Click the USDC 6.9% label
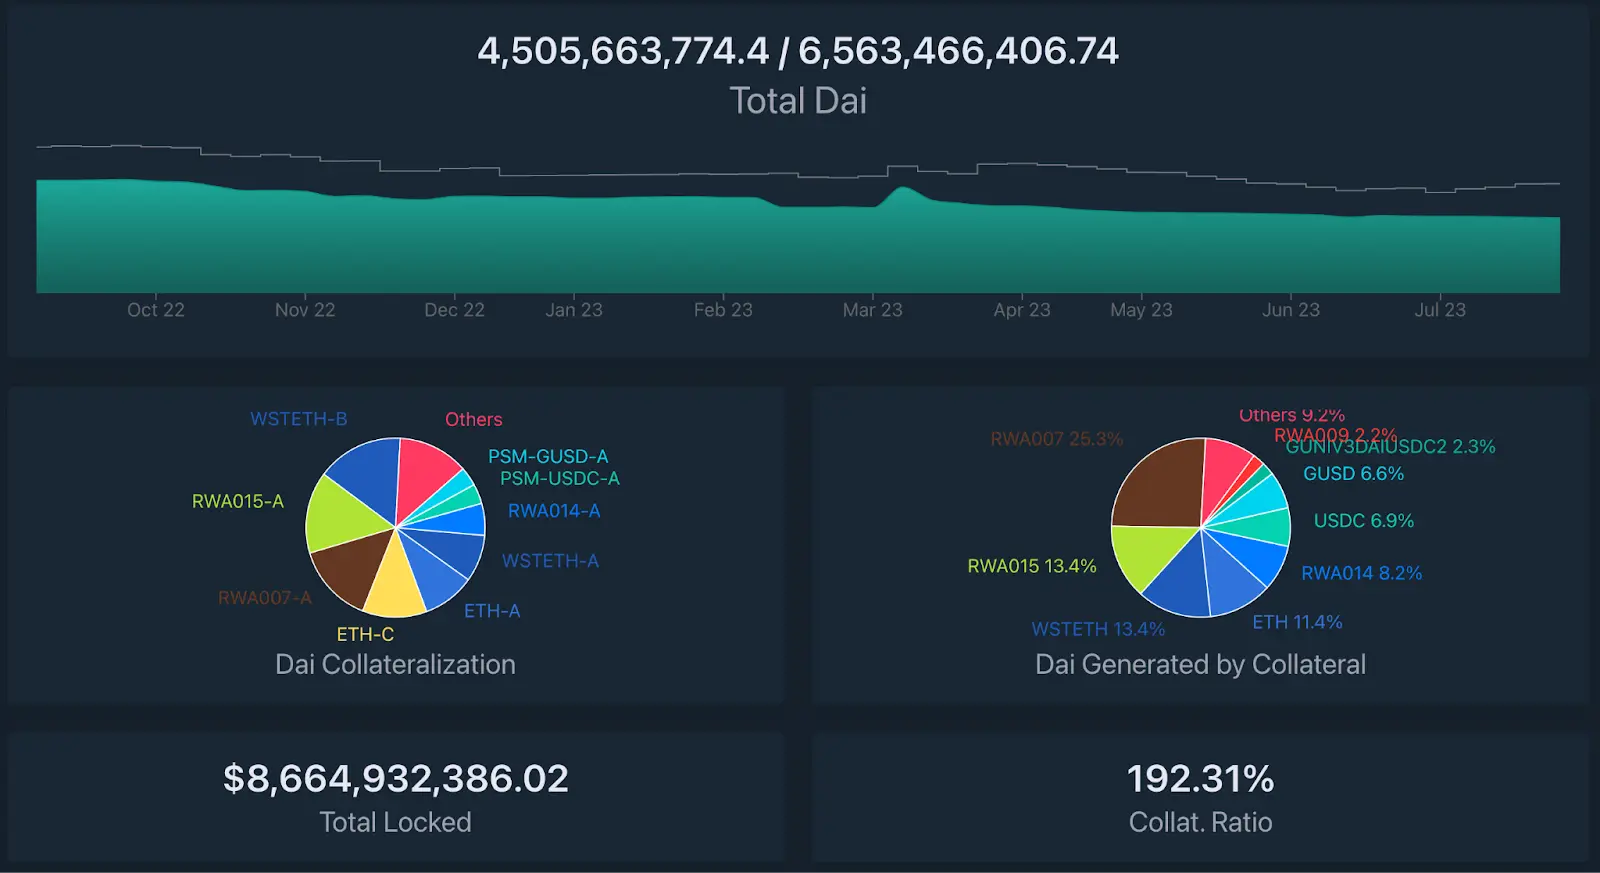Screen dimensions: 1600x873 1364,521
